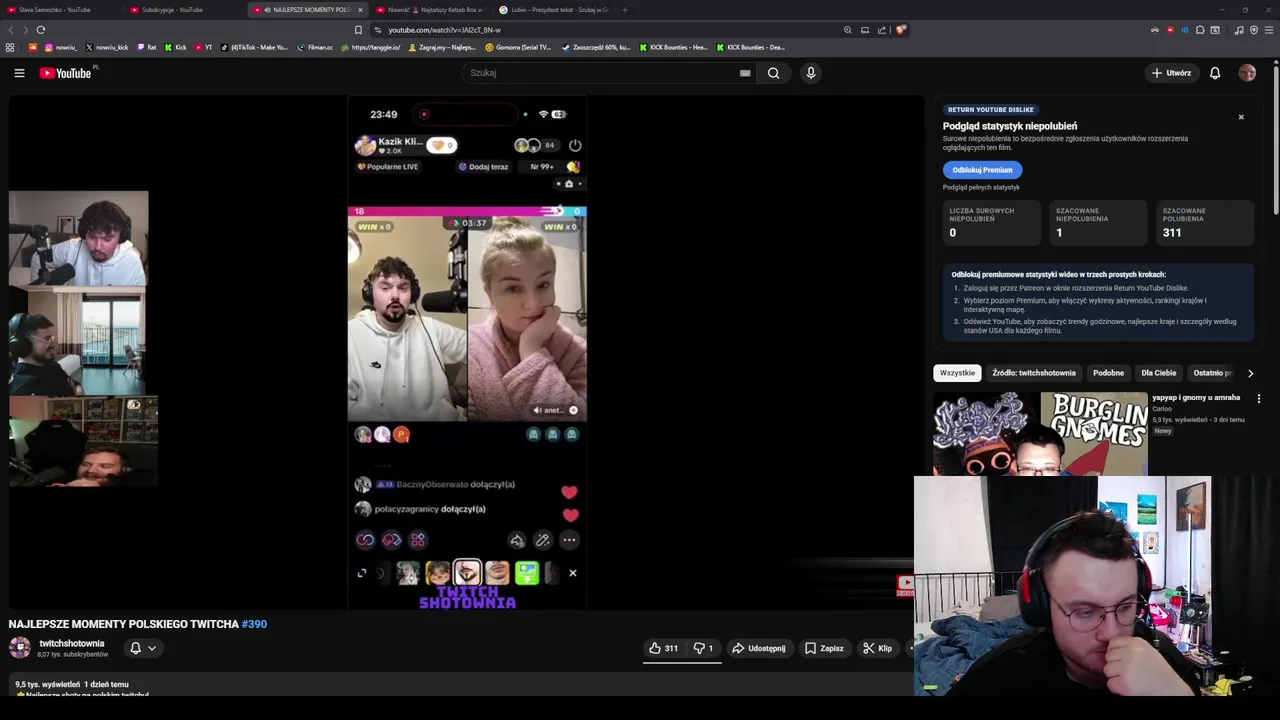Viewport: 1280px width, 720px height.
Task: Click the YouTube search magnifier button
Action: pyautogui.click(x=773, y=73)
